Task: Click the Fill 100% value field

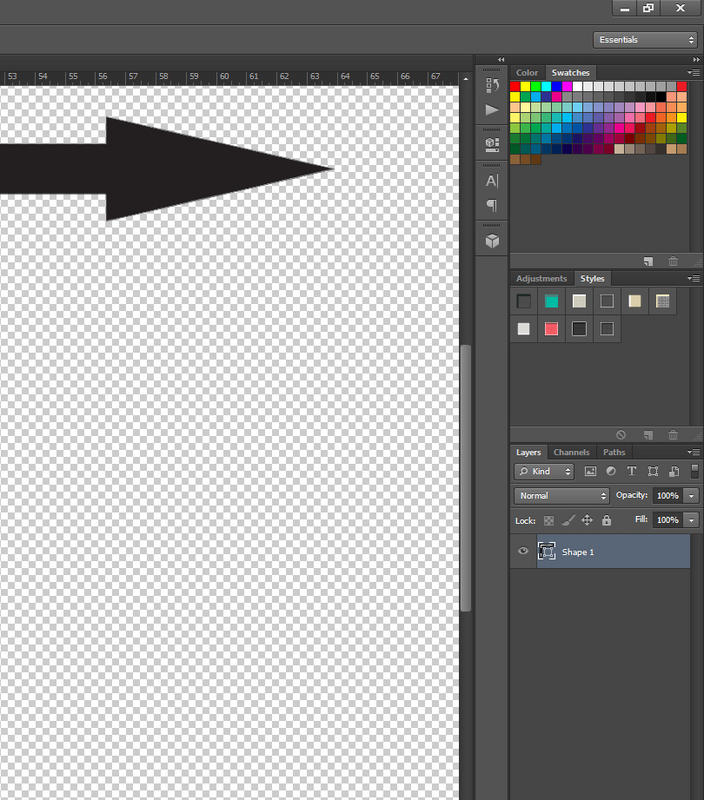Action: point(668,520)
